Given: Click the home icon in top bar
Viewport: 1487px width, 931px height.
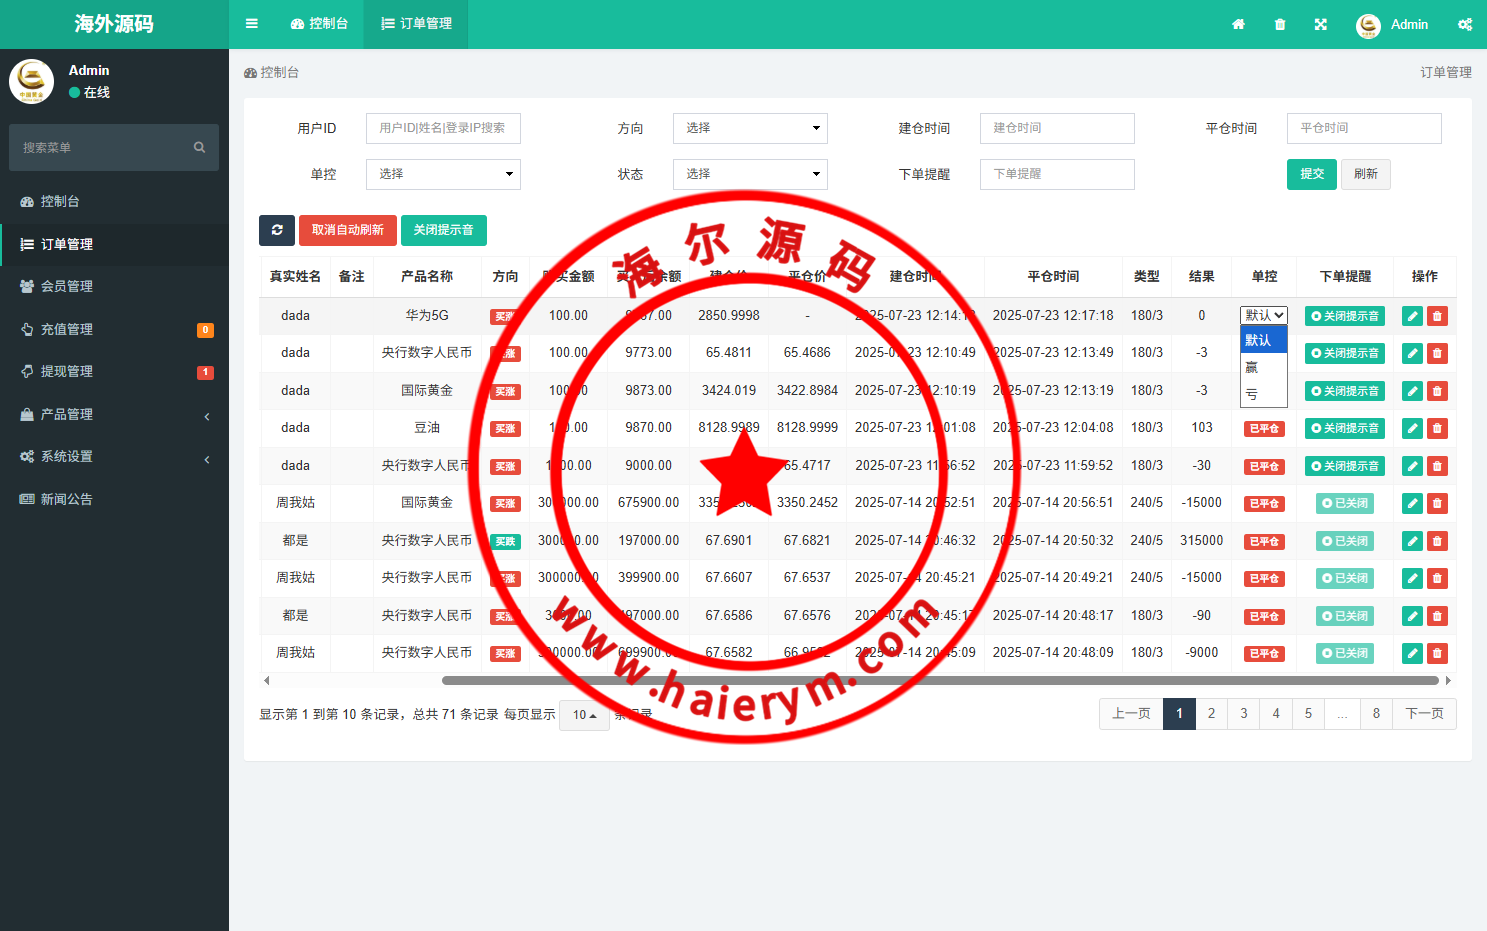Looking at the screenshot, I should (1238, 24).
